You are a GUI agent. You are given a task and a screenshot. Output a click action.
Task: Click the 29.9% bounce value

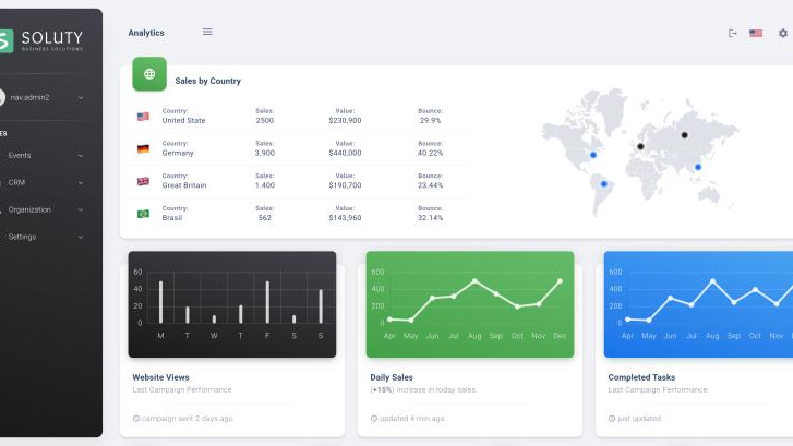pyautogui.click(x=430, y=120)
